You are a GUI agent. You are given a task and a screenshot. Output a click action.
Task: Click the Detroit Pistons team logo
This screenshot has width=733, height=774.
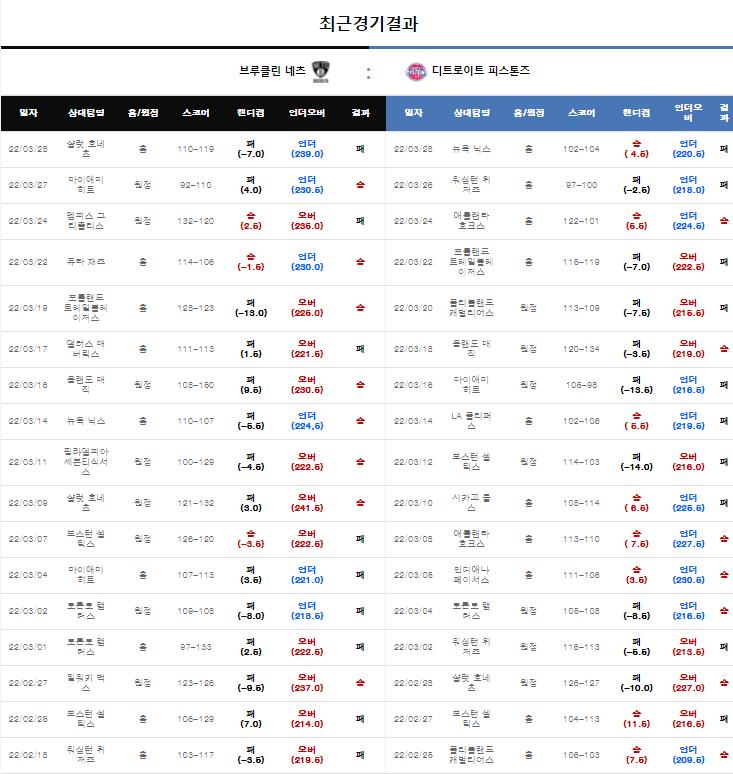[416, 72]
